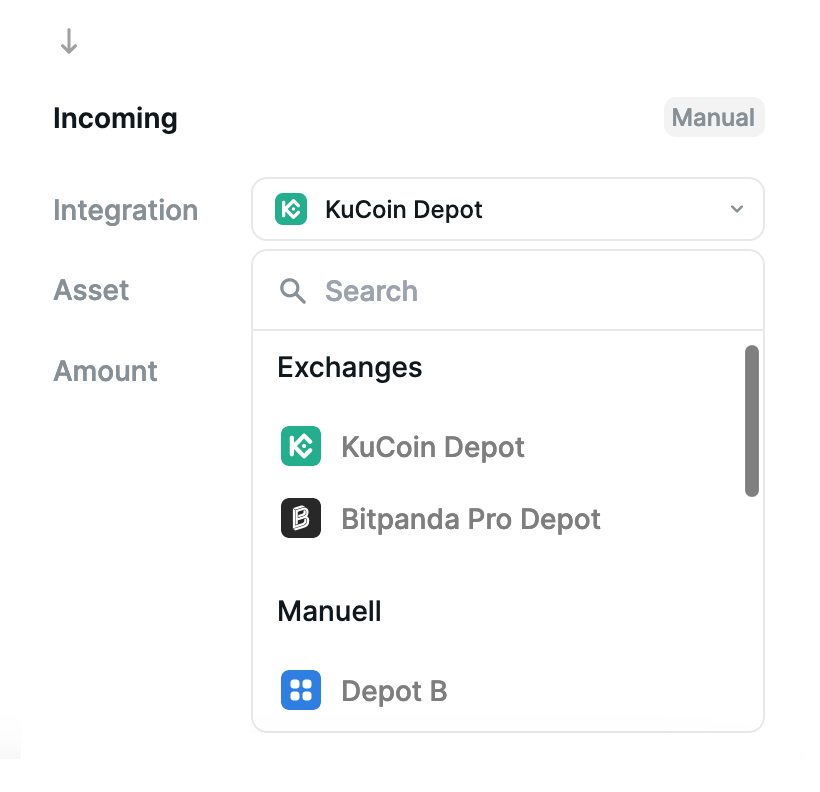
Task: Click the Exchanges group heading
Action: pos(350,367)
